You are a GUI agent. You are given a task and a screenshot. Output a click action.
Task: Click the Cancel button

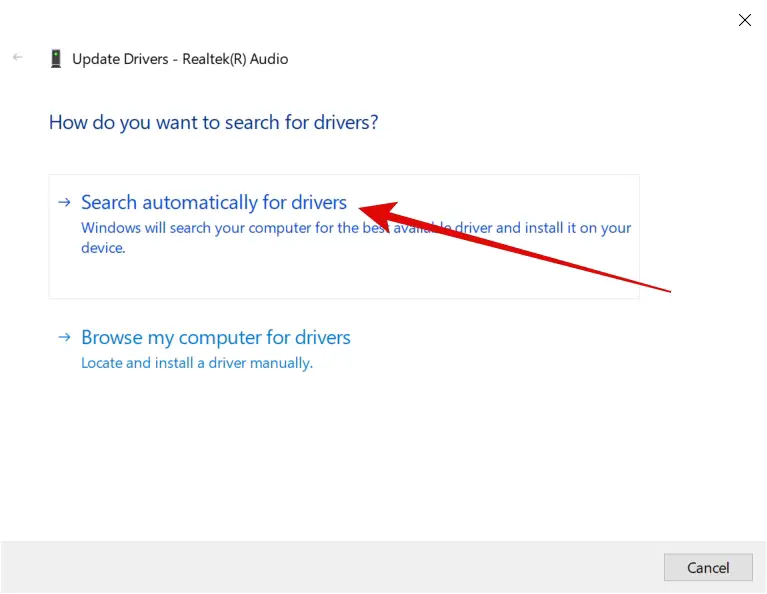coord(708,568)
